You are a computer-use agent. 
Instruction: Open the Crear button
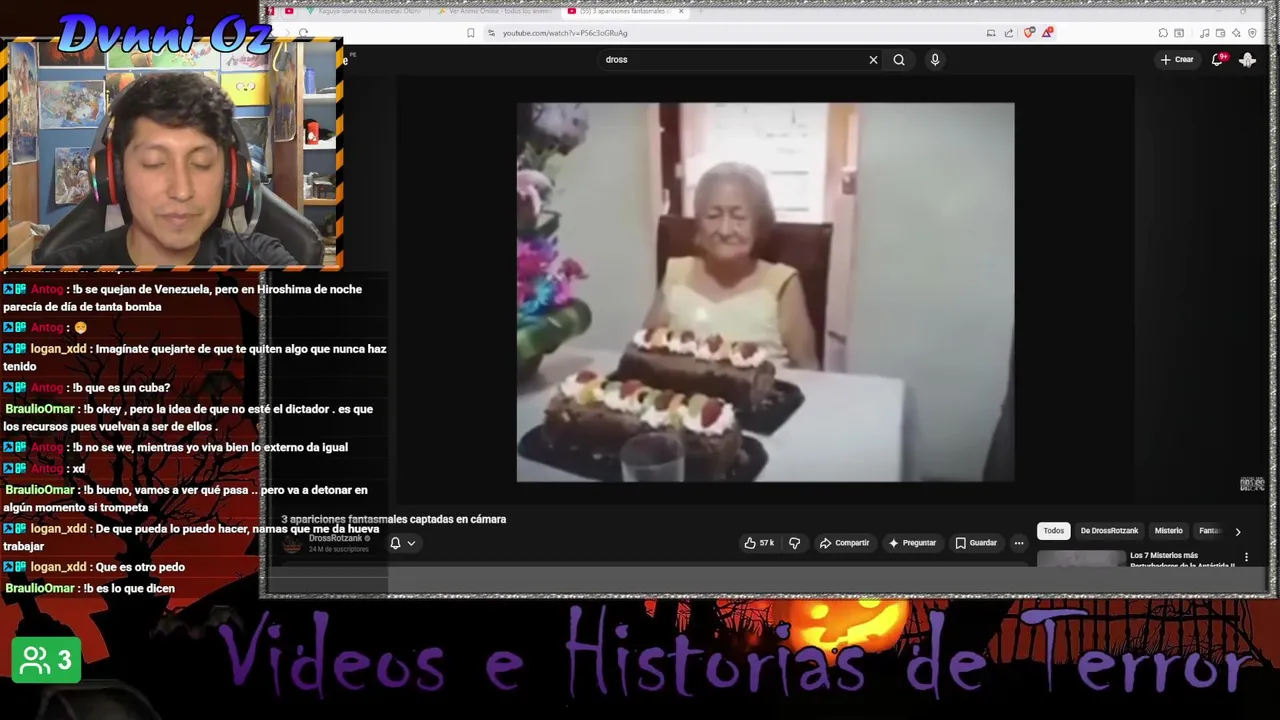(1177, 60)
